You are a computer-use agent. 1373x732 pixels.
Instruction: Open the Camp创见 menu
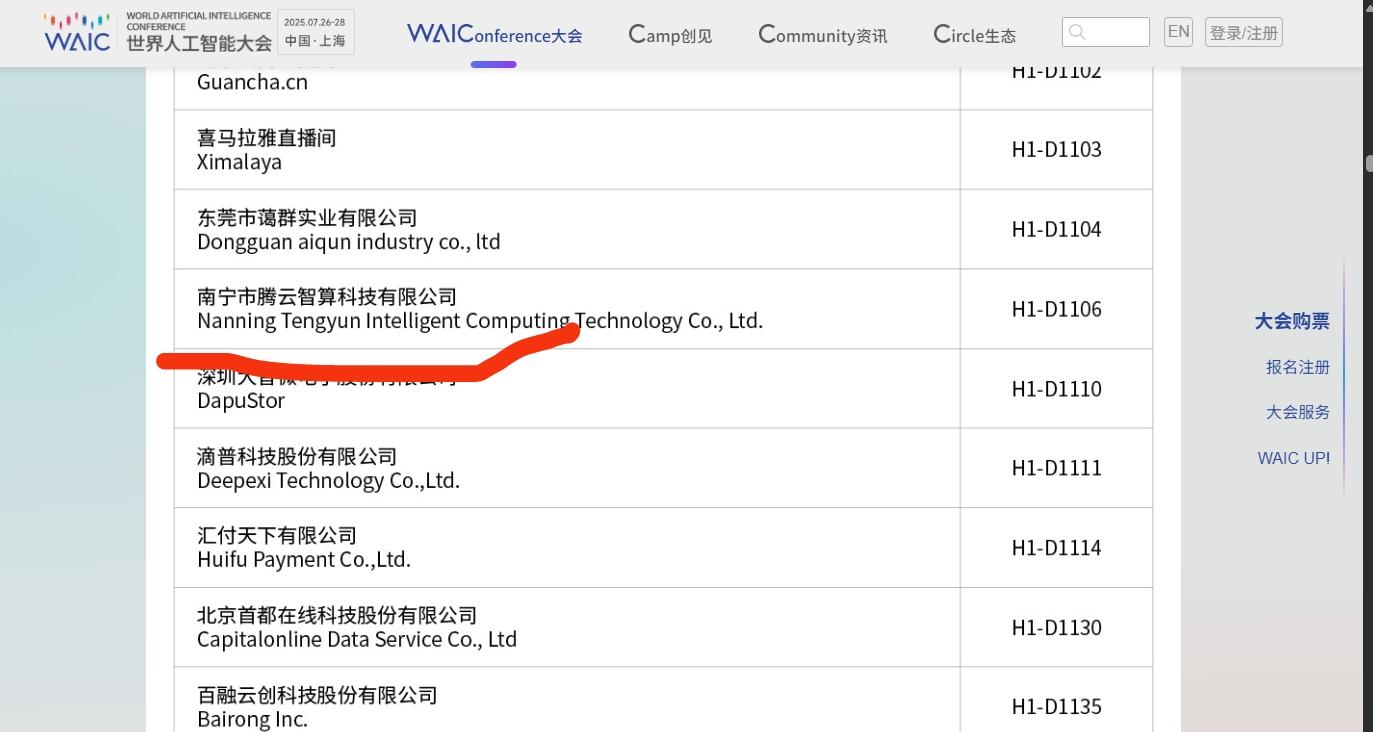click(670, 34)
